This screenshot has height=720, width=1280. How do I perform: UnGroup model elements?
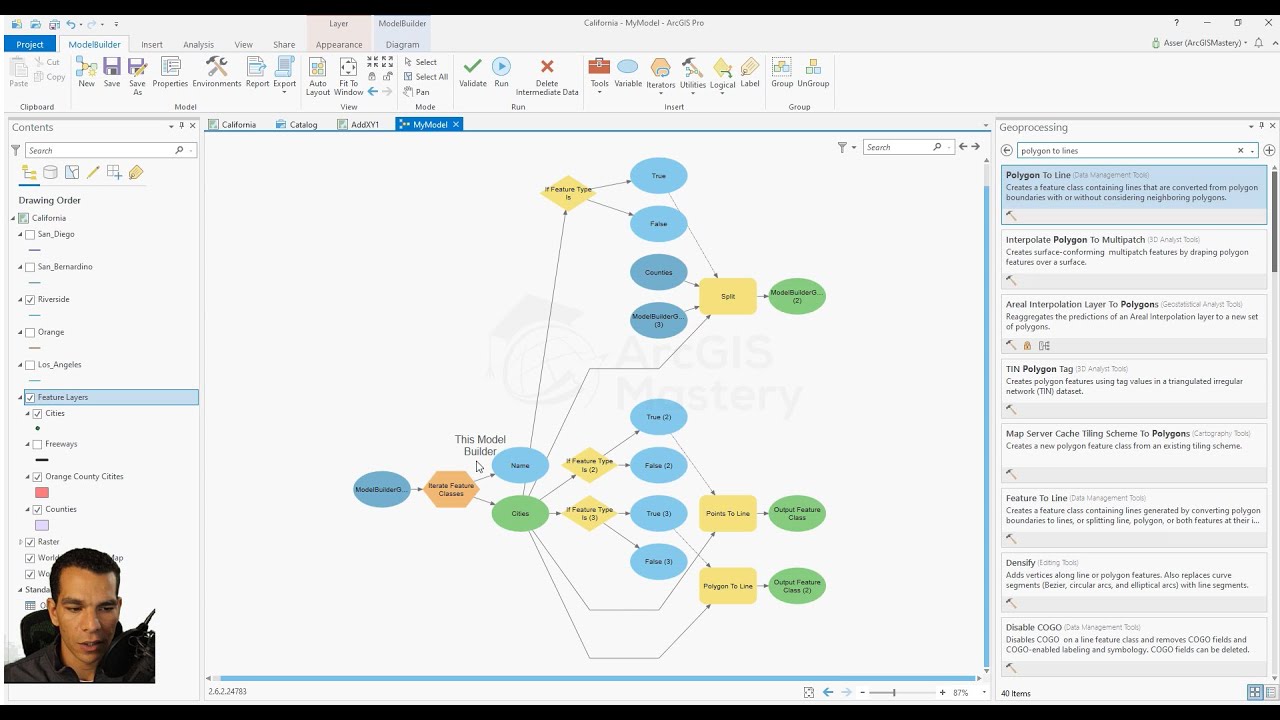(x=813, y=72)
